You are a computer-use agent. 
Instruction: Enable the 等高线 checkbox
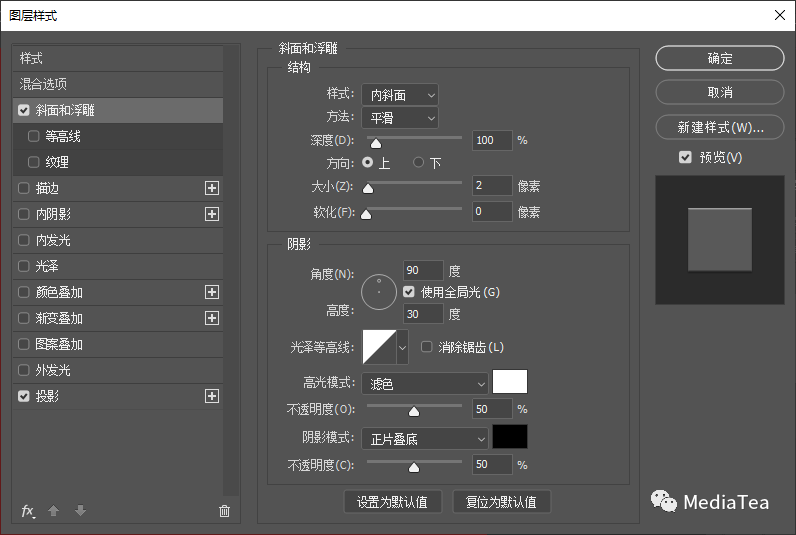(x=34, y=136)
